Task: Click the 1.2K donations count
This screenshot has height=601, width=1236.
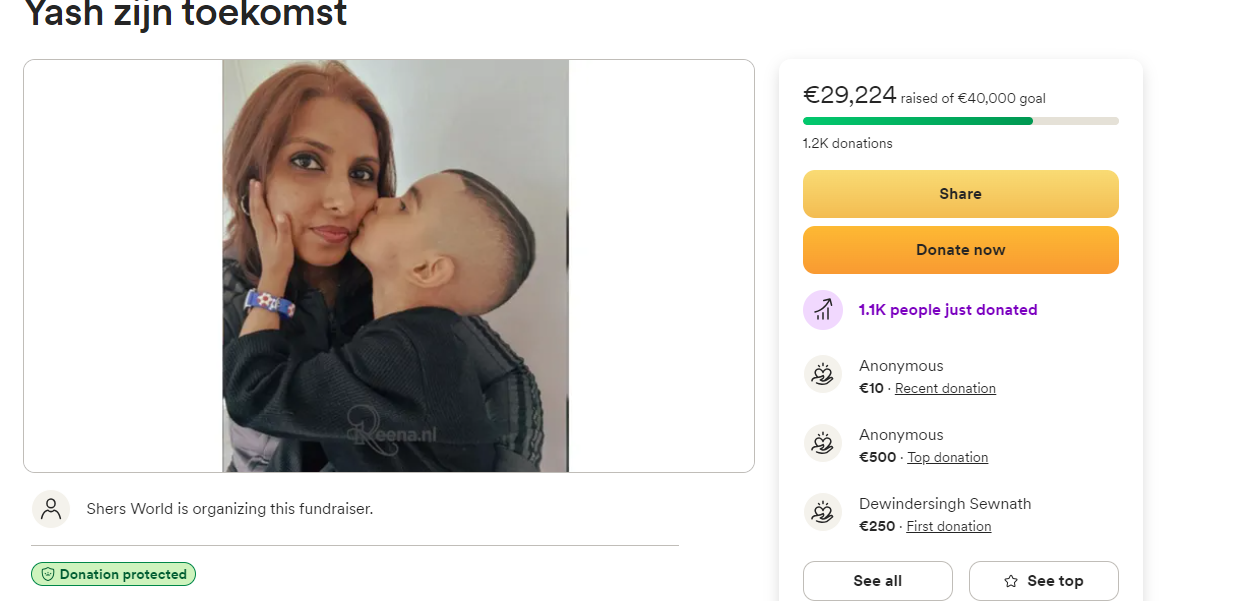Action: click(847, 144)
